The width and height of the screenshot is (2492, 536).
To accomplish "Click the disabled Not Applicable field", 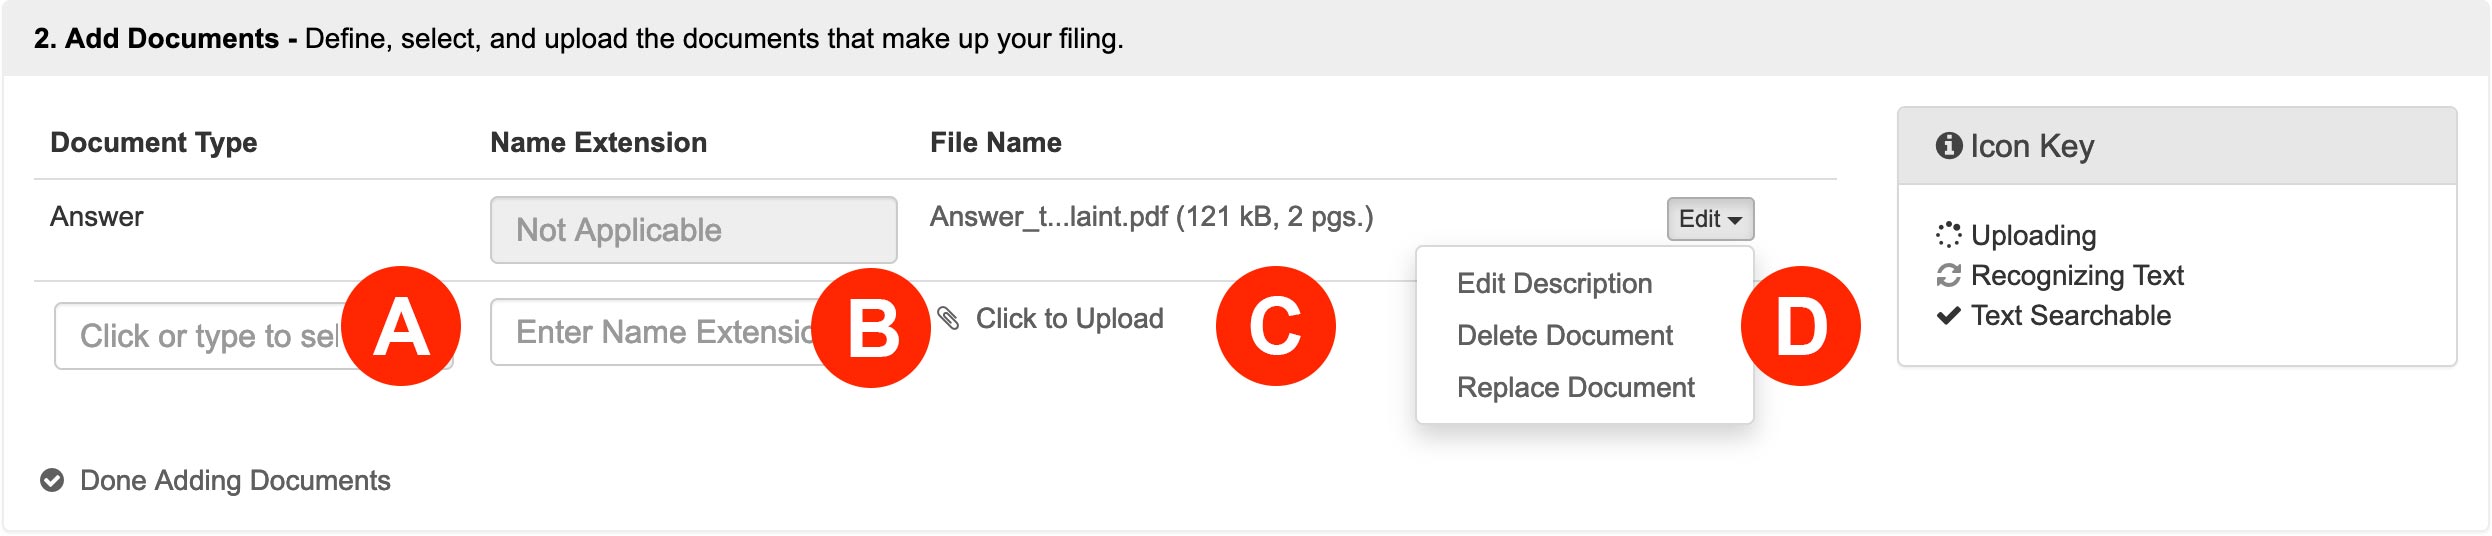I will 693,230.
